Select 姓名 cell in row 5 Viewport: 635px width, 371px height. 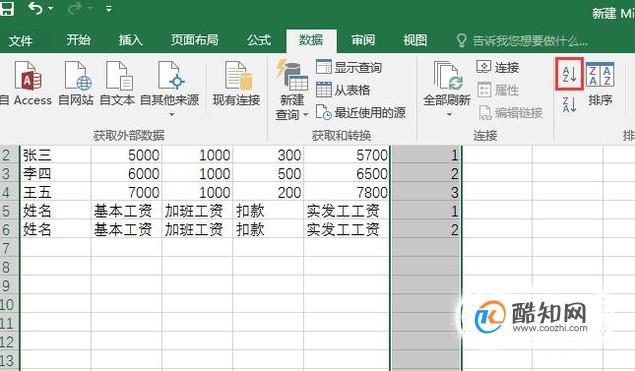coord(55,211)
